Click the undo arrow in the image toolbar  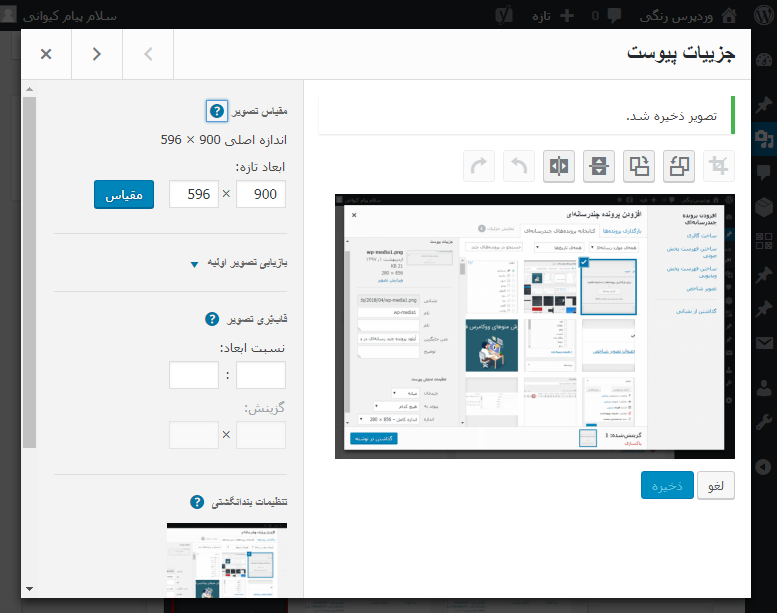click(x=520, y=166)
